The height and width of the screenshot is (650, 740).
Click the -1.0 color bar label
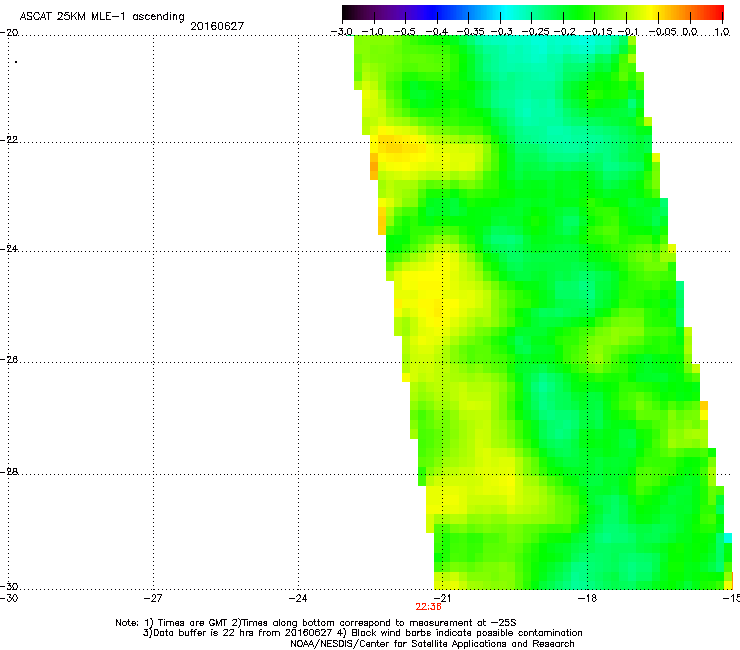point(372,32)
